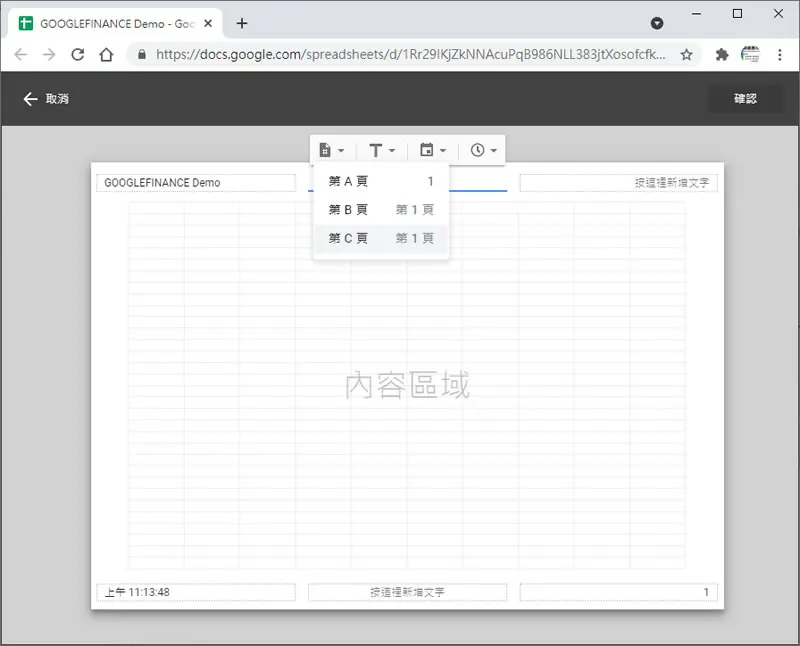This screenshot has height=646, width=800.
Task: Expand the dropdown arrow beside the T icon
Action: click(x=392, y=151)
